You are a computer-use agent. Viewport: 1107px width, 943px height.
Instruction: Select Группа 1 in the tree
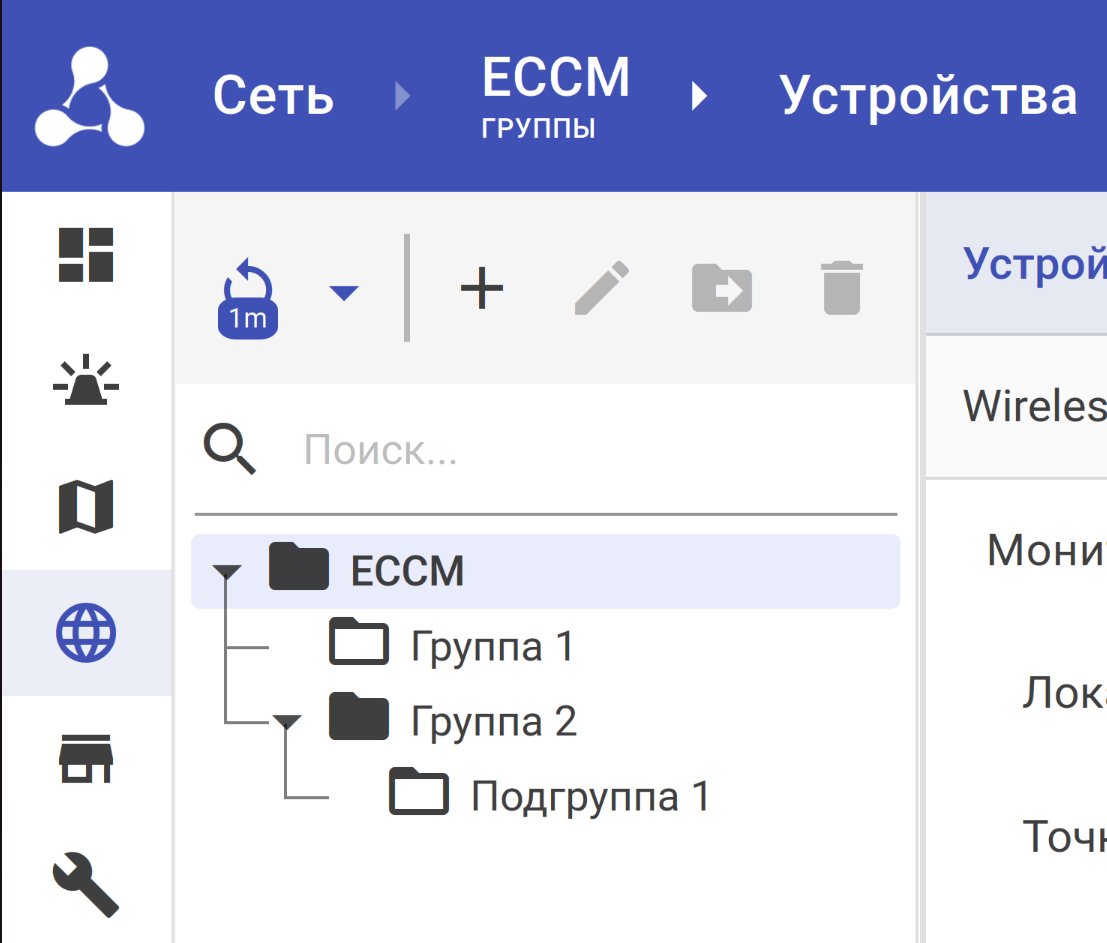(x=492, y=647)
